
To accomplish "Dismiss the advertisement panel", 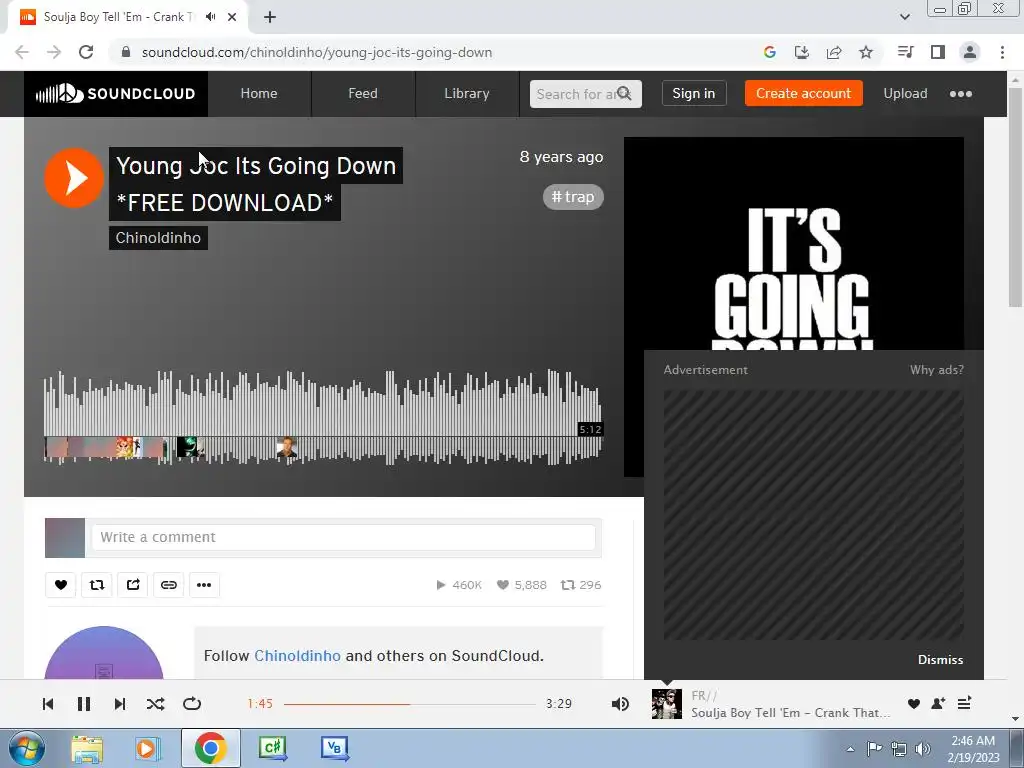I will (x=940, y=660).
